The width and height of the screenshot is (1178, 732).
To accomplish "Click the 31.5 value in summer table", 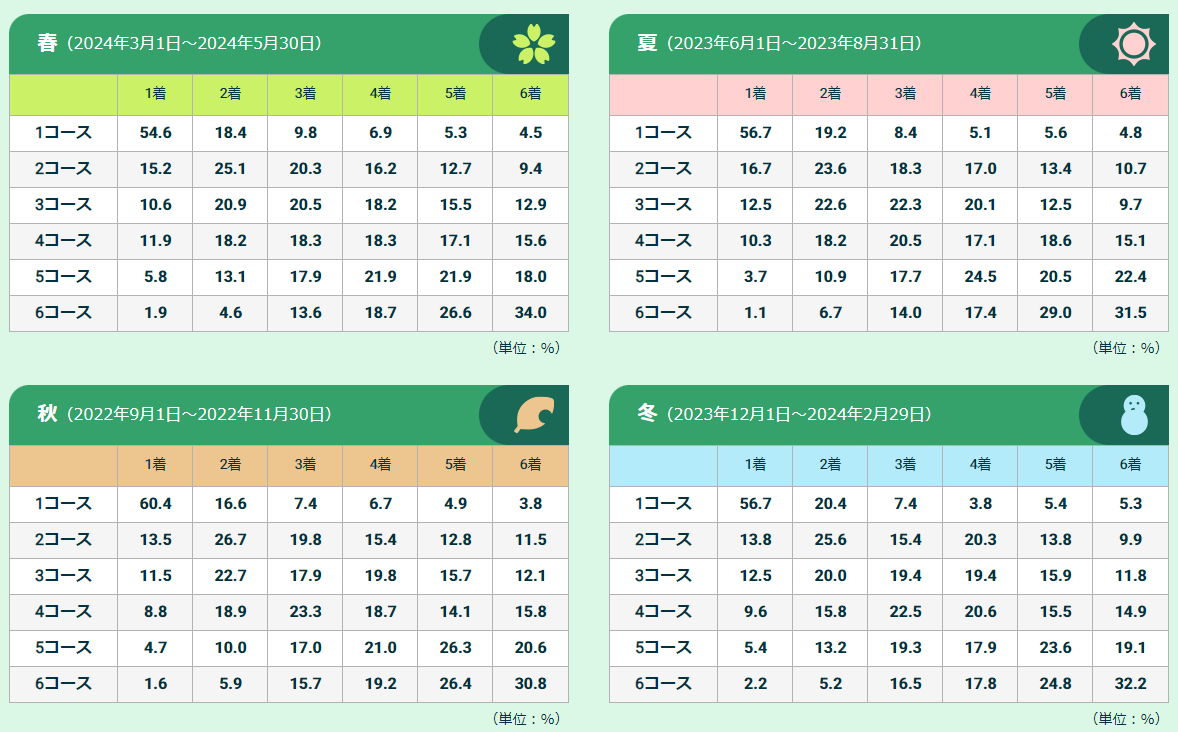I will pos(1130,313).
